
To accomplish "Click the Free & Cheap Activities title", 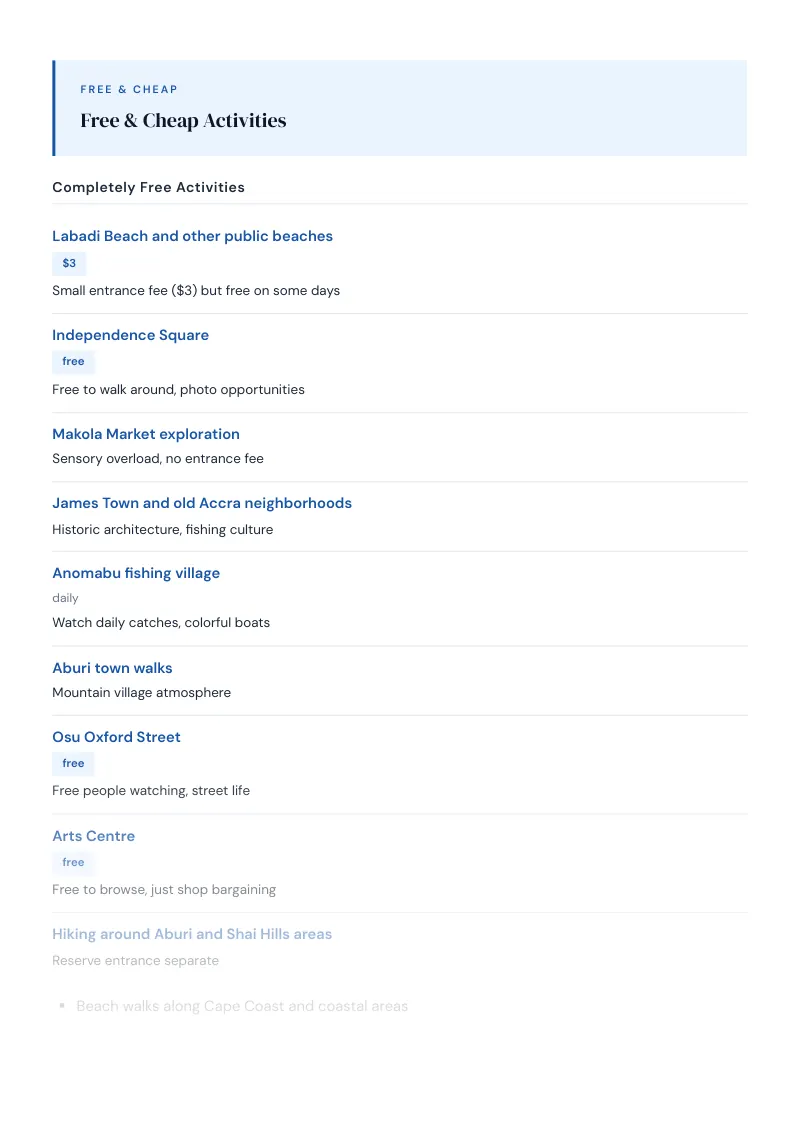I will 183,121.
